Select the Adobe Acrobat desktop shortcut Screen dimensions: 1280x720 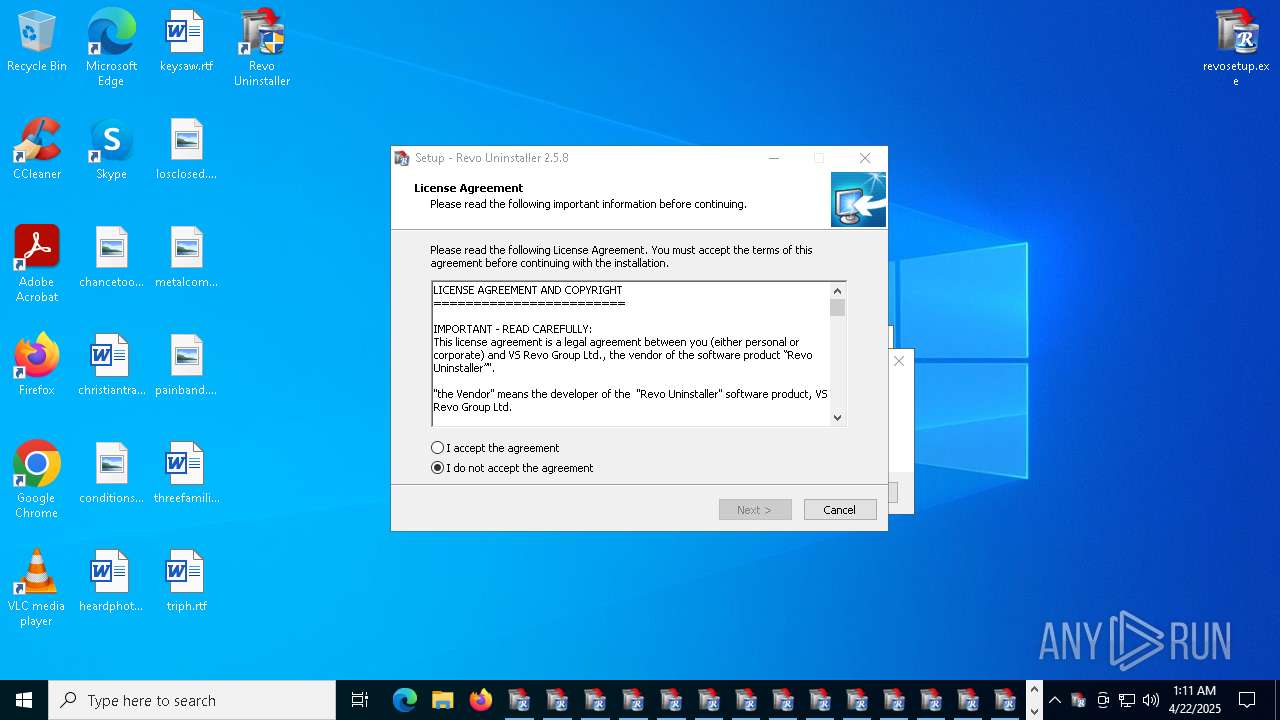tap(37, 264)
